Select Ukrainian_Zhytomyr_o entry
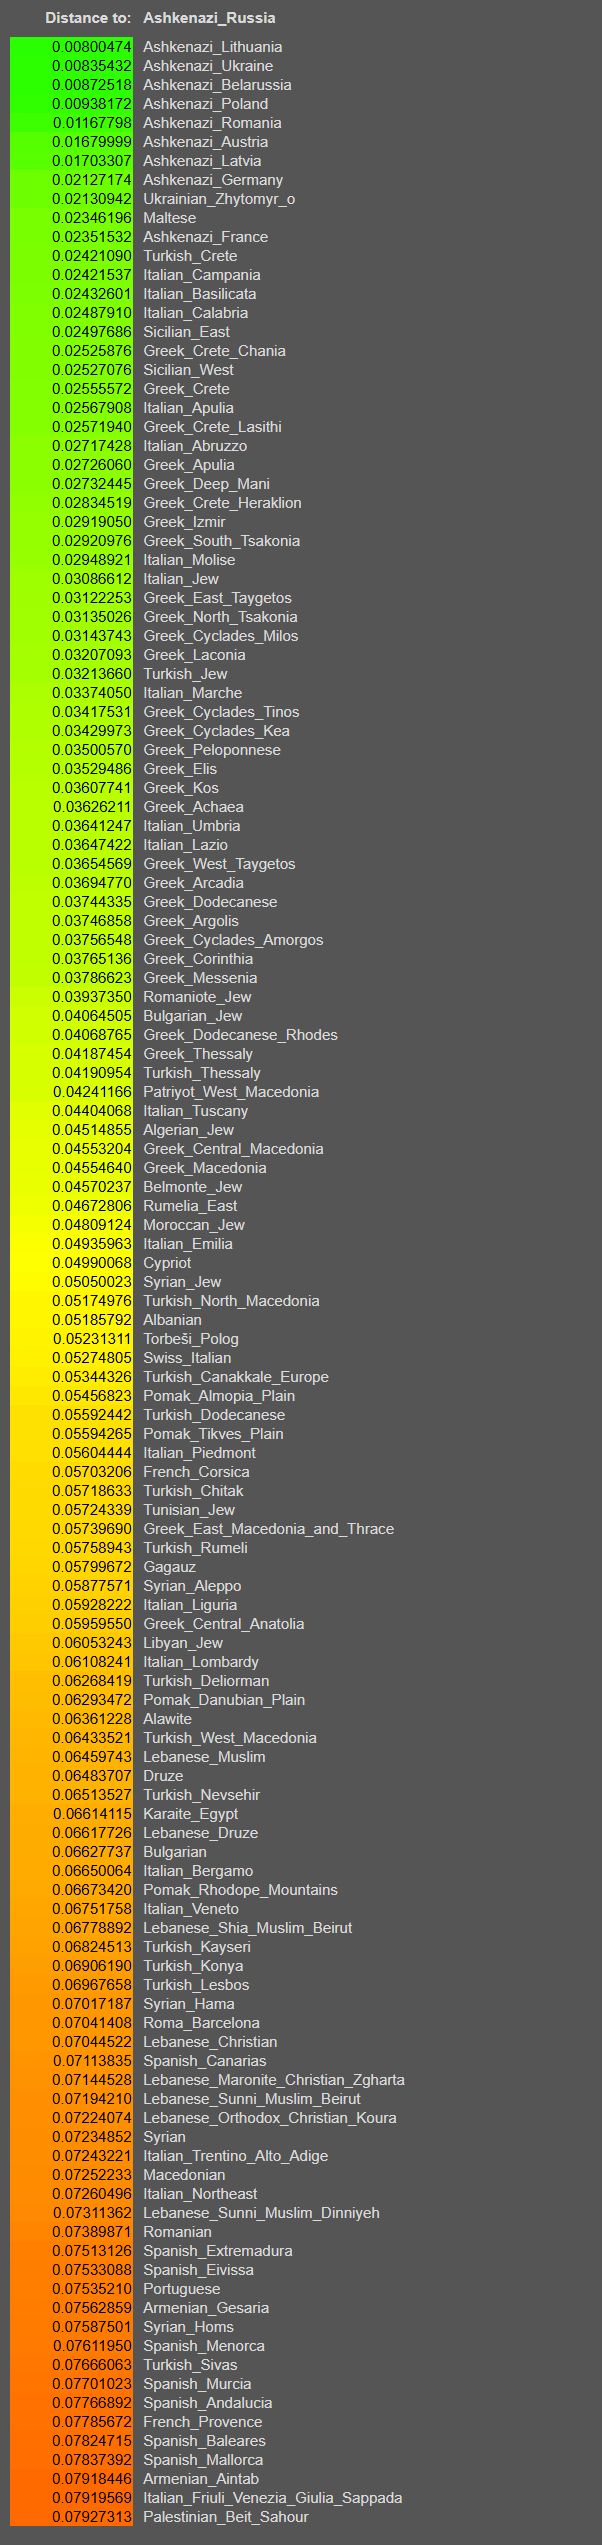 tap(219, 199)
